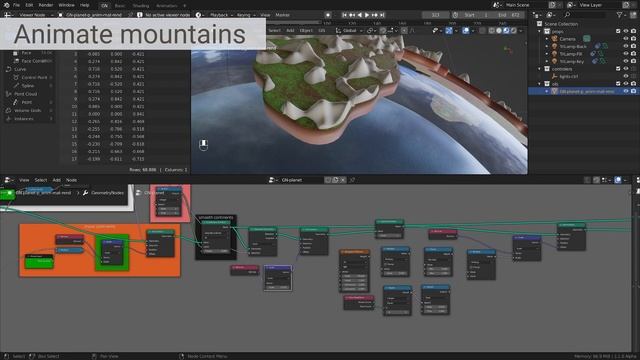Toggle show gizmos in the viewport
Viewport: 640px width, 360px height.
point(449,31)
